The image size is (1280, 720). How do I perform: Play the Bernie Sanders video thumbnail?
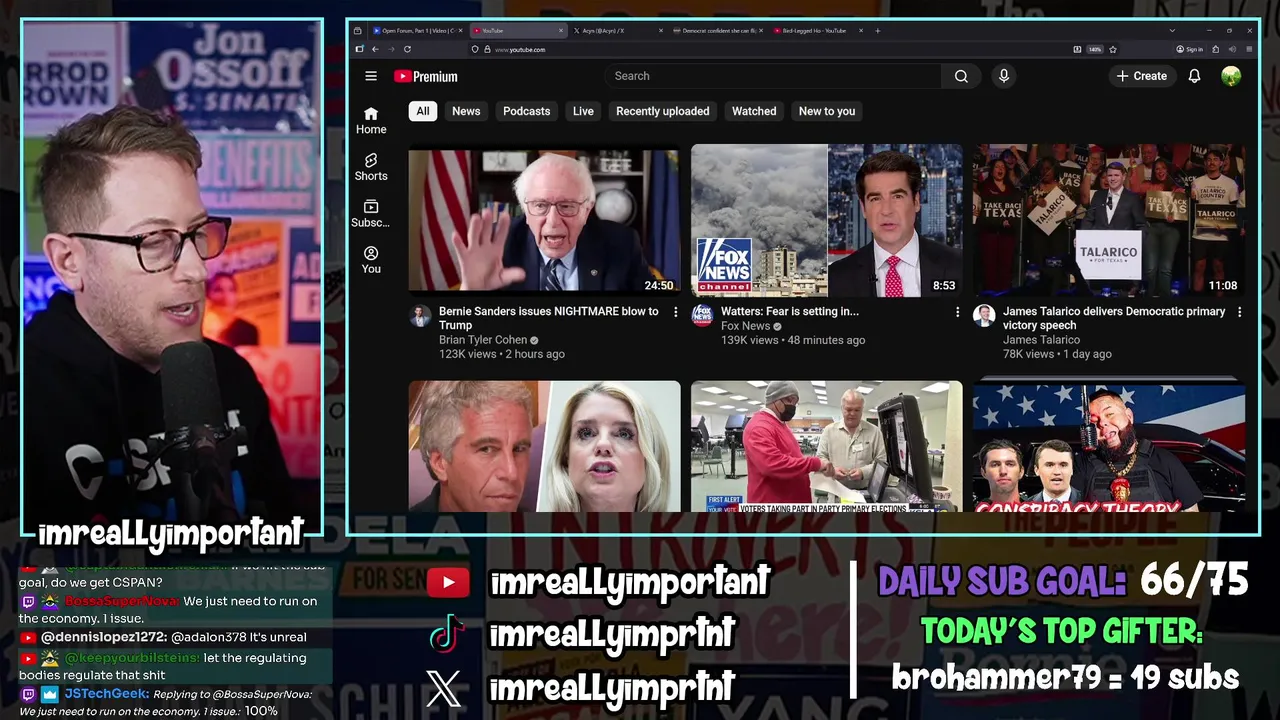544,220
